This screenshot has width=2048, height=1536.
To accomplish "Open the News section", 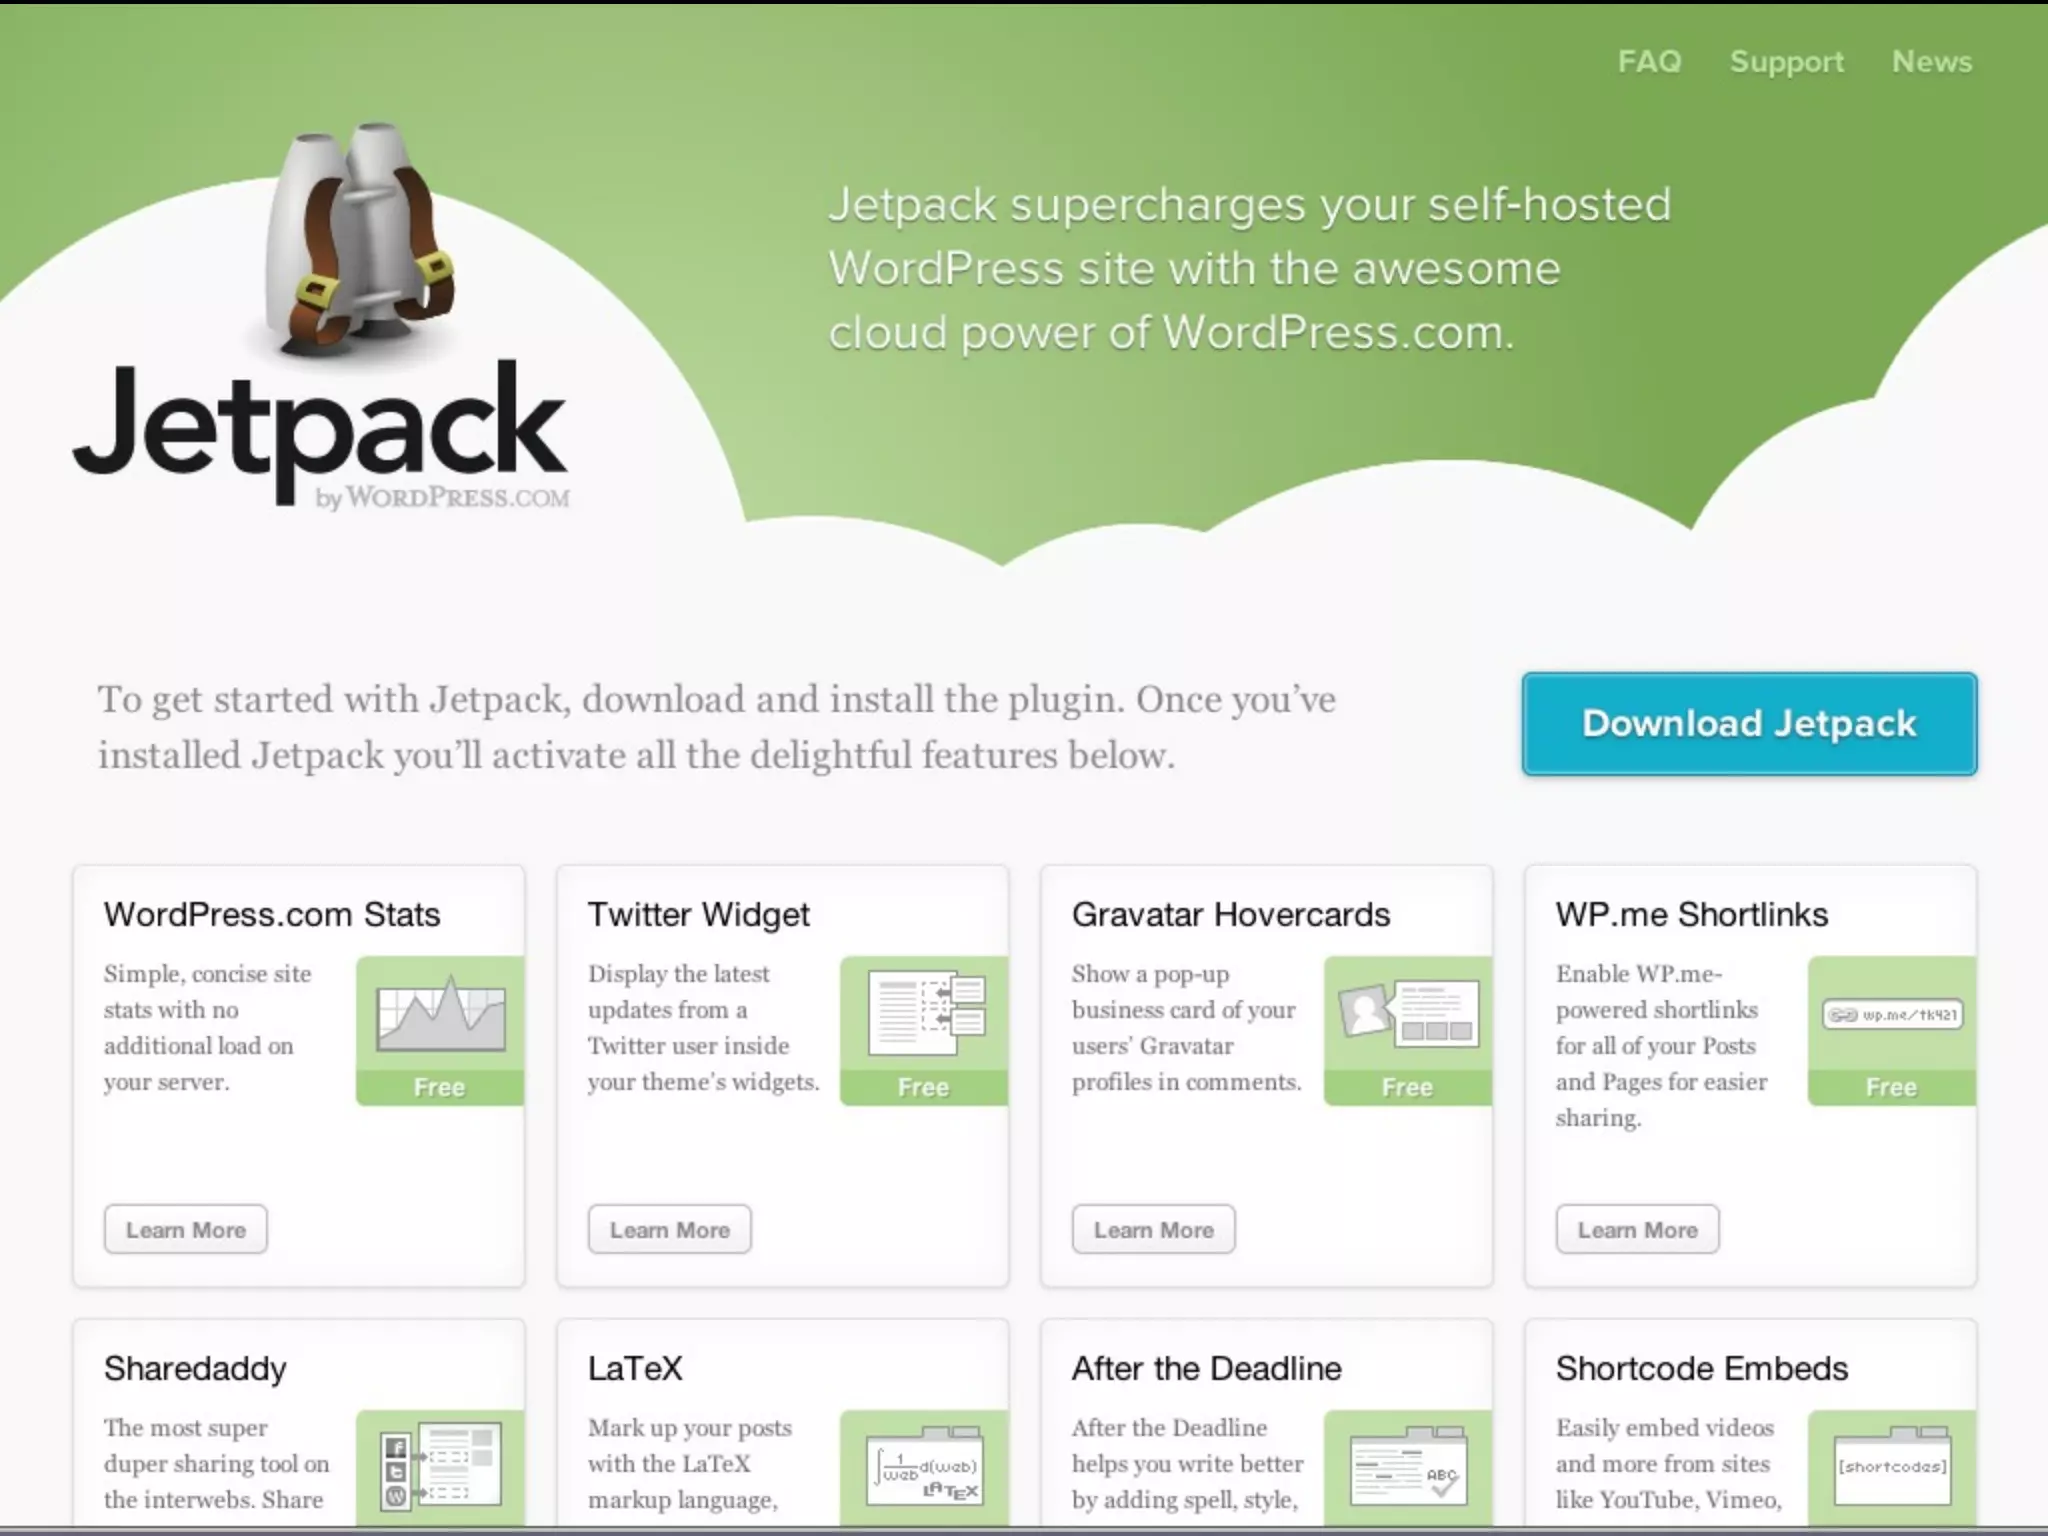I will (1931, 62).
